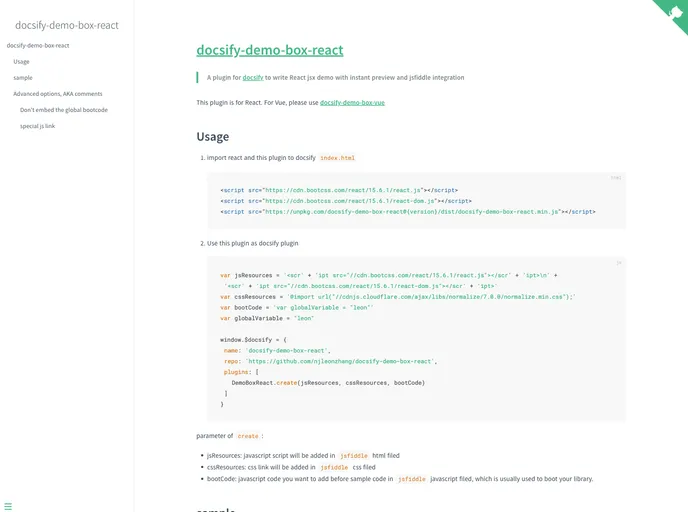Screen dimensions: 688x512
Task: Click the repo github URL code line
Action: click(330, 362)
